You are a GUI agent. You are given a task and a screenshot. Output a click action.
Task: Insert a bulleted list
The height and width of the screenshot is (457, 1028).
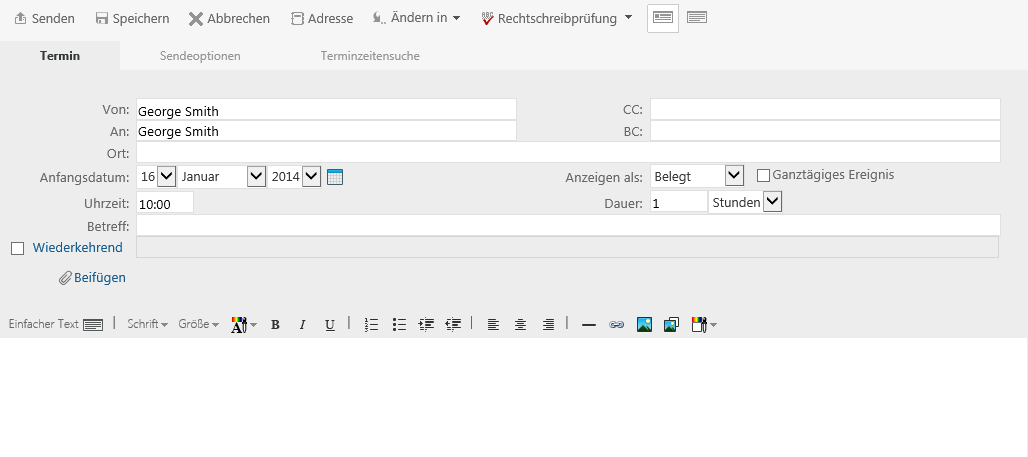[x=399, y=324]
